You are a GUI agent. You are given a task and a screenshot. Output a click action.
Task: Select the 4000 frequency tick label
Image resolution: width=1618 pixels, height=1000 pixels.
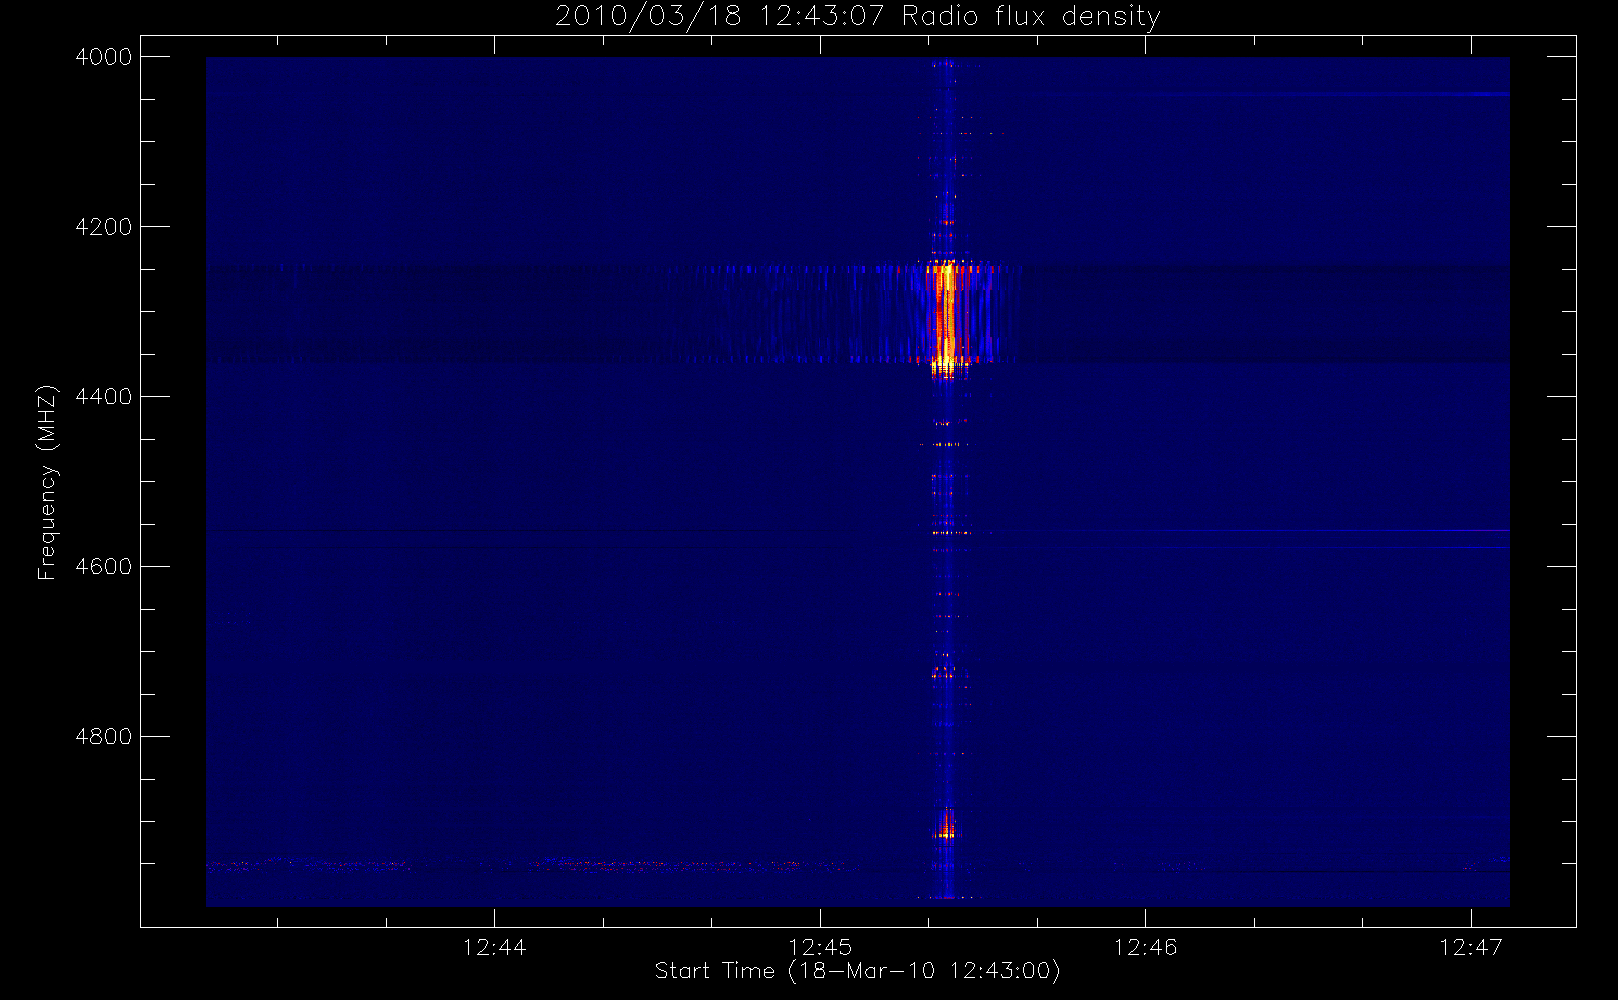point(104,57)
